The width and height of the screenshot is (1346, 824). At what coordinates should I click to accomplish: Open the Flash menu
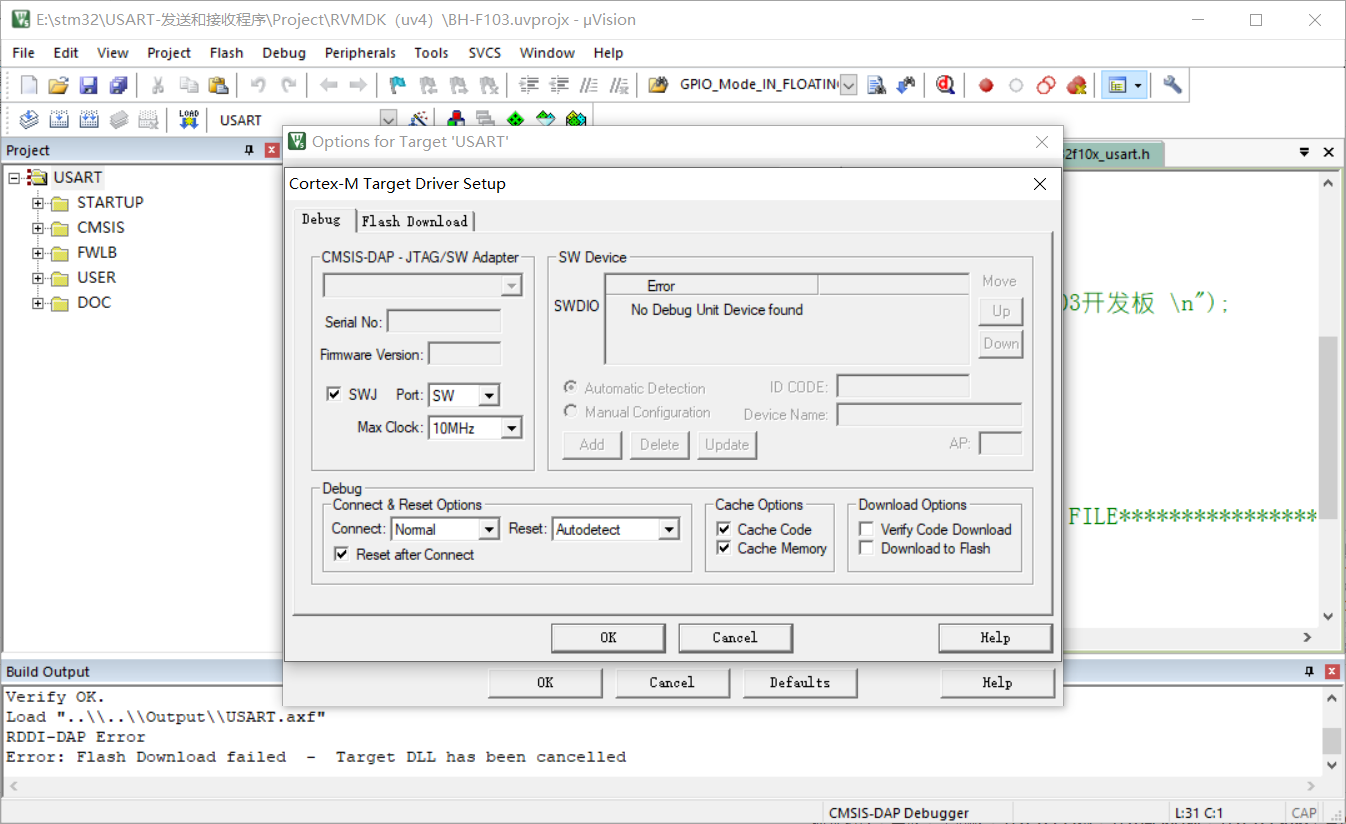coord(226,53)
